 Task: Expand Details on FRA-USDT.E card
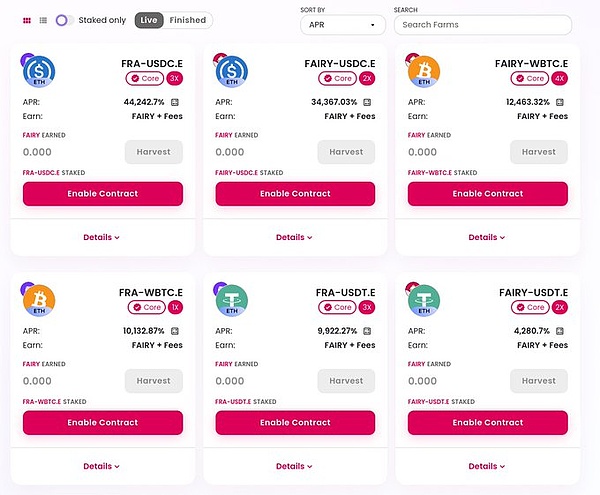click(294, 466)
